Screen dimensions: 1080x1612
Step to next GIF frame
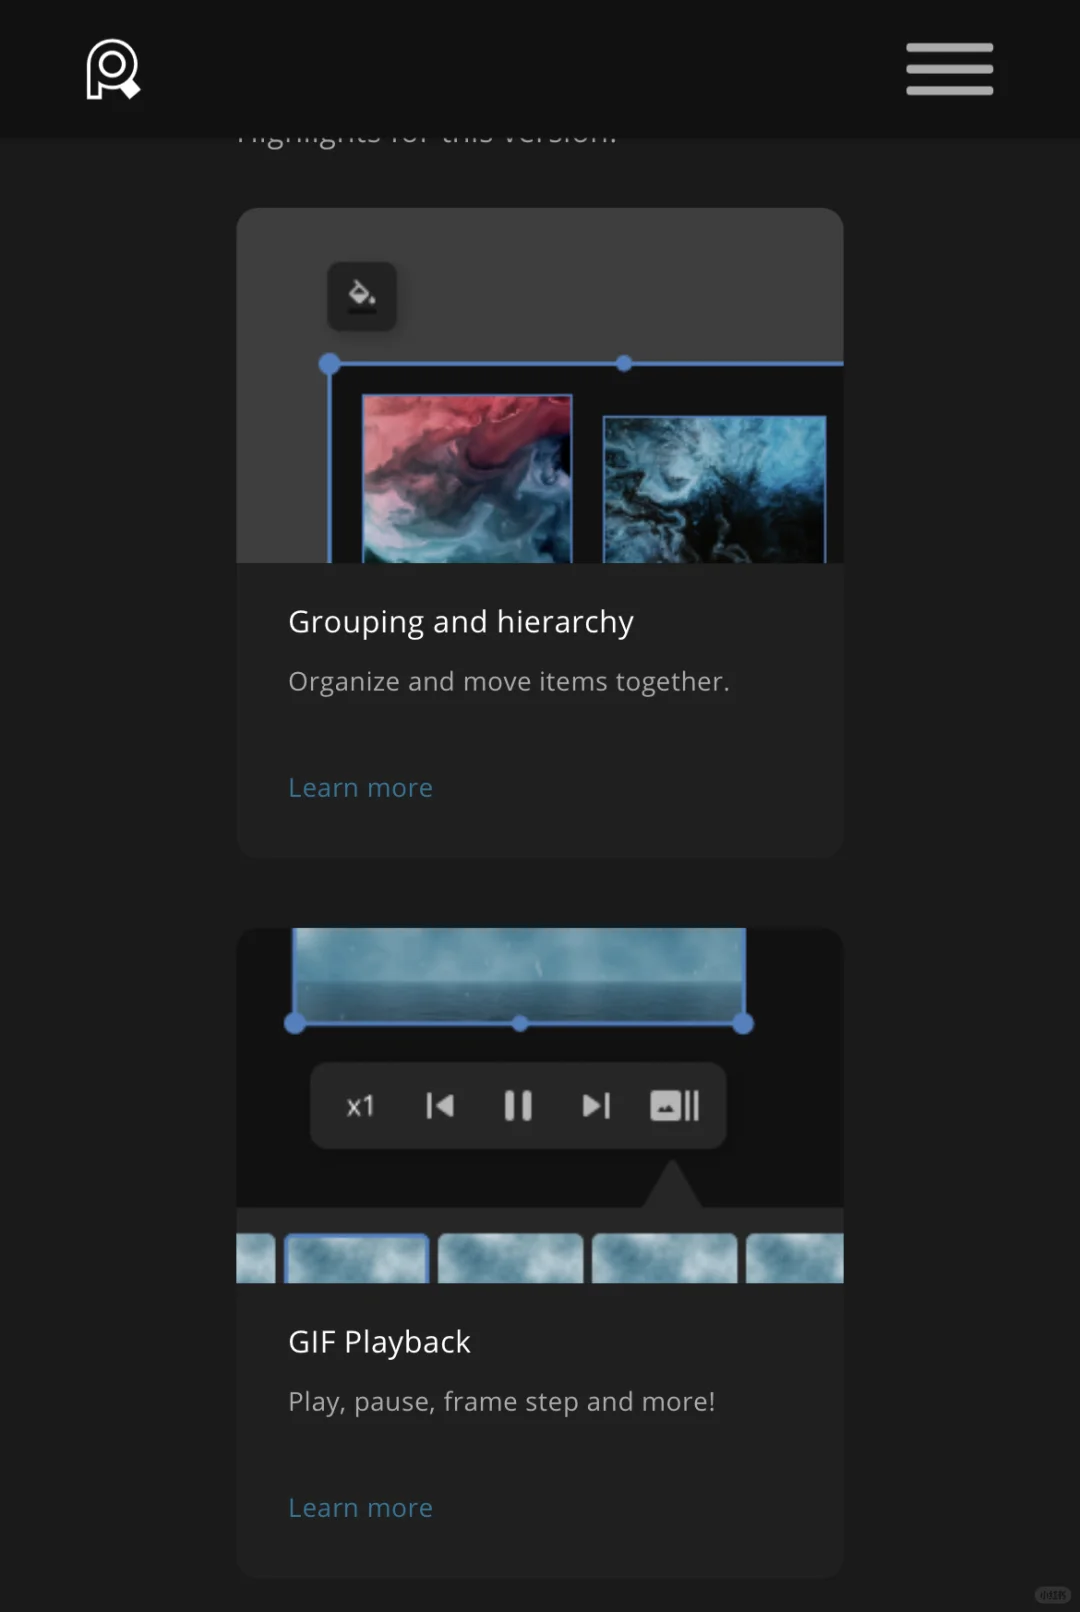click(x=596, y=1105)
